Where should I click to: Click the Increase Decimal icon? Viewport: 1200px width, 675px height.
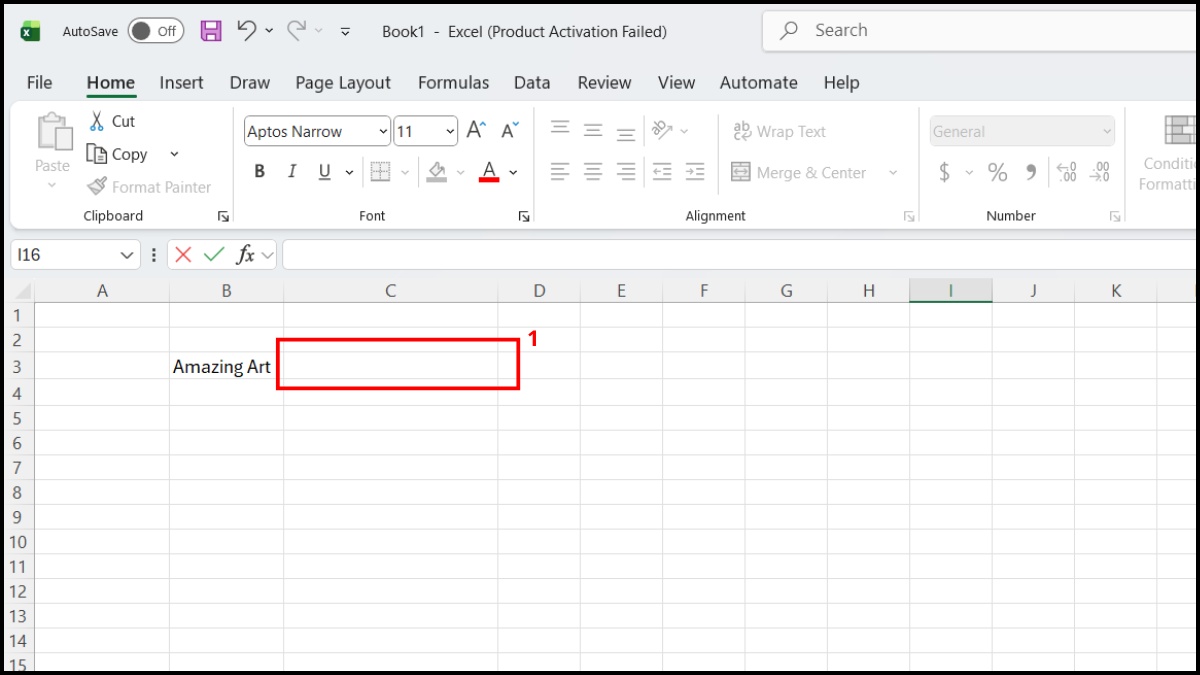(1066, 172)
